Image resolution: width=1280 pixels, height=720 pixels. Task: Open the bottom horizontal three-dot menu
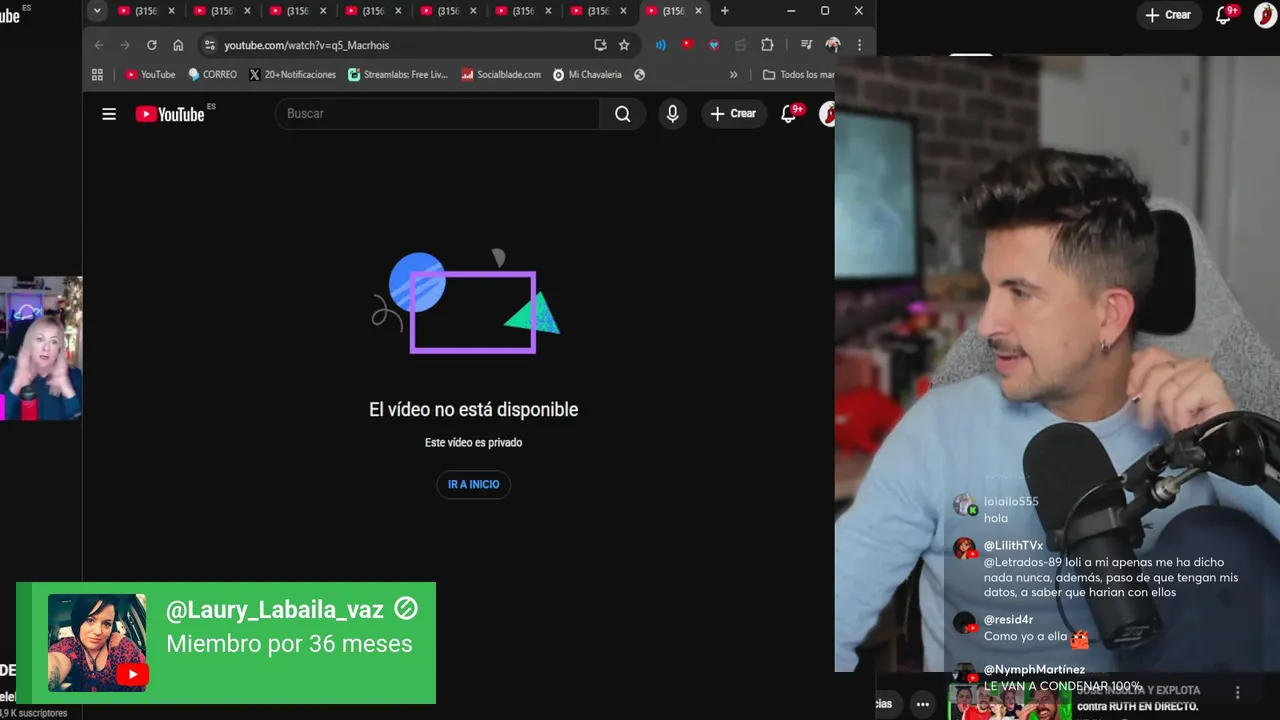click(x=923, y=704)
